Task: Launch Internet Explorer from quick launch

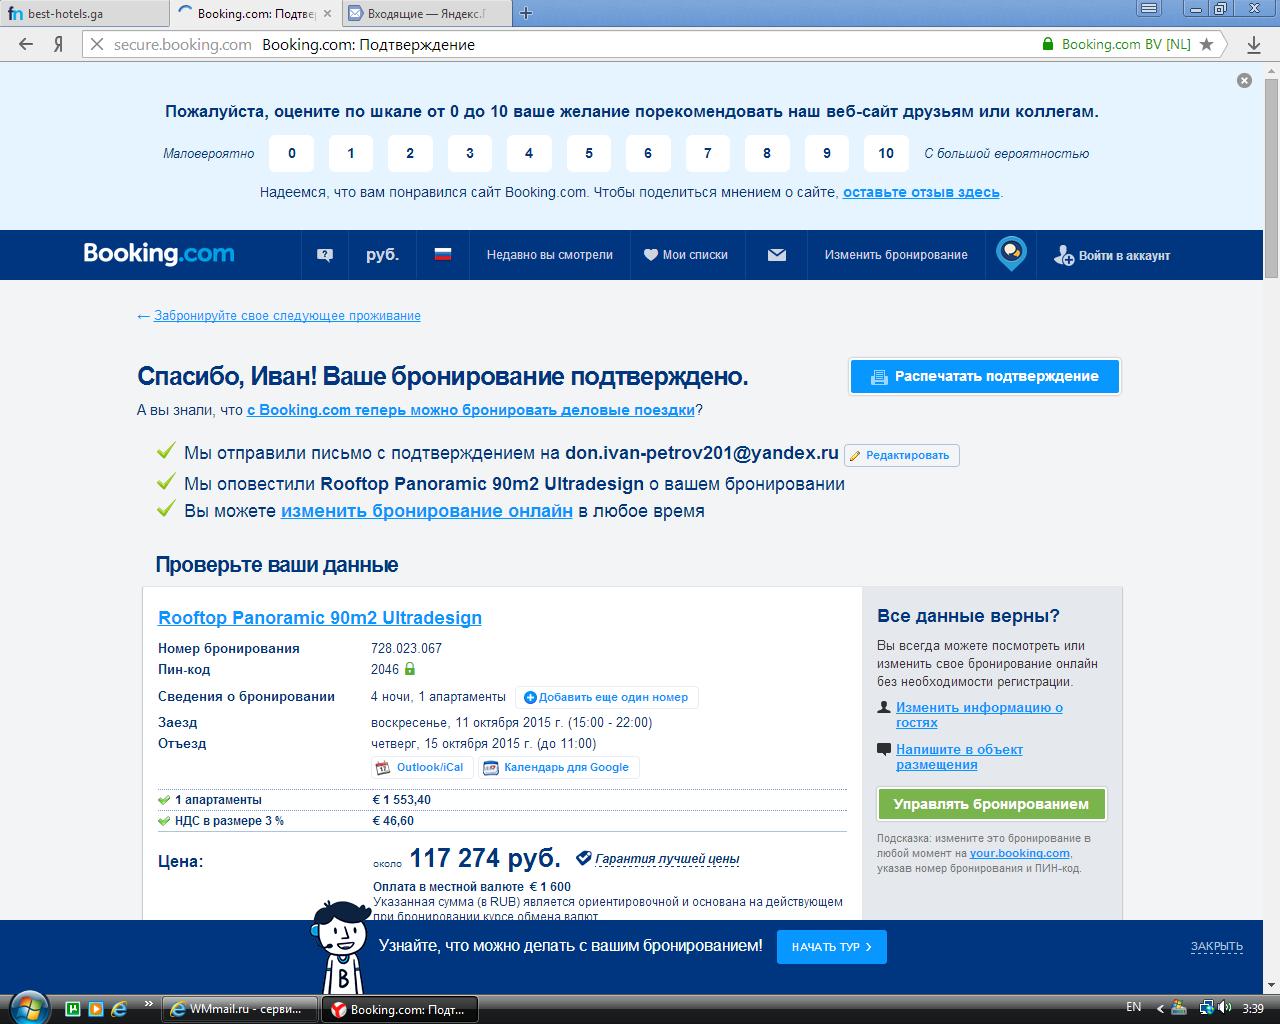Action: [x=119, y=1009]
